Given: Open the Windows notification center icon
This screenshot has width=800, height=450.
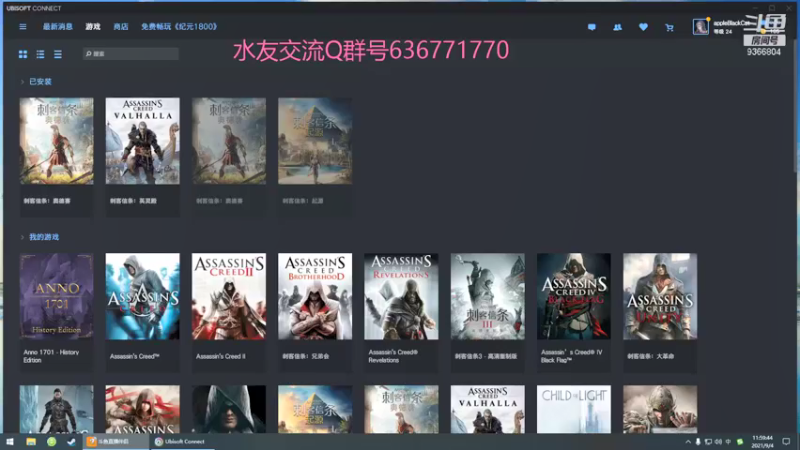Looking at the screenshot, I should pos(786,442).
